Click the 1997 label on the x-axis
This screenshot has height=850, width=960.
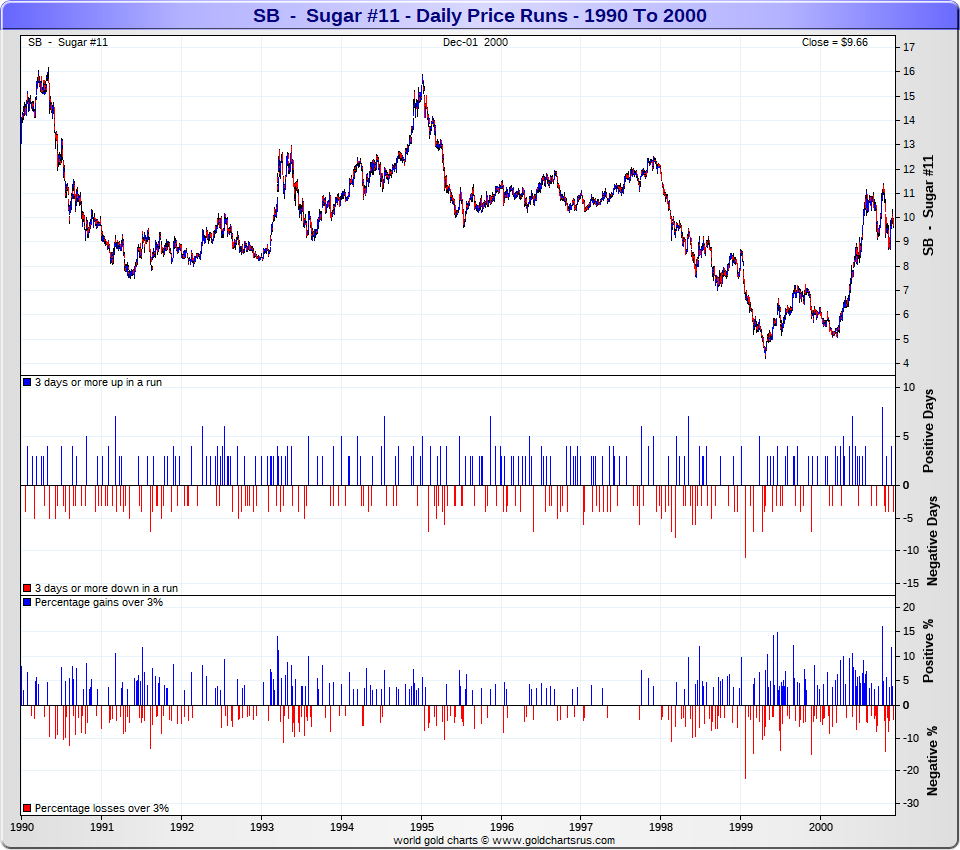pyautogui.click(x=581, y=827)
